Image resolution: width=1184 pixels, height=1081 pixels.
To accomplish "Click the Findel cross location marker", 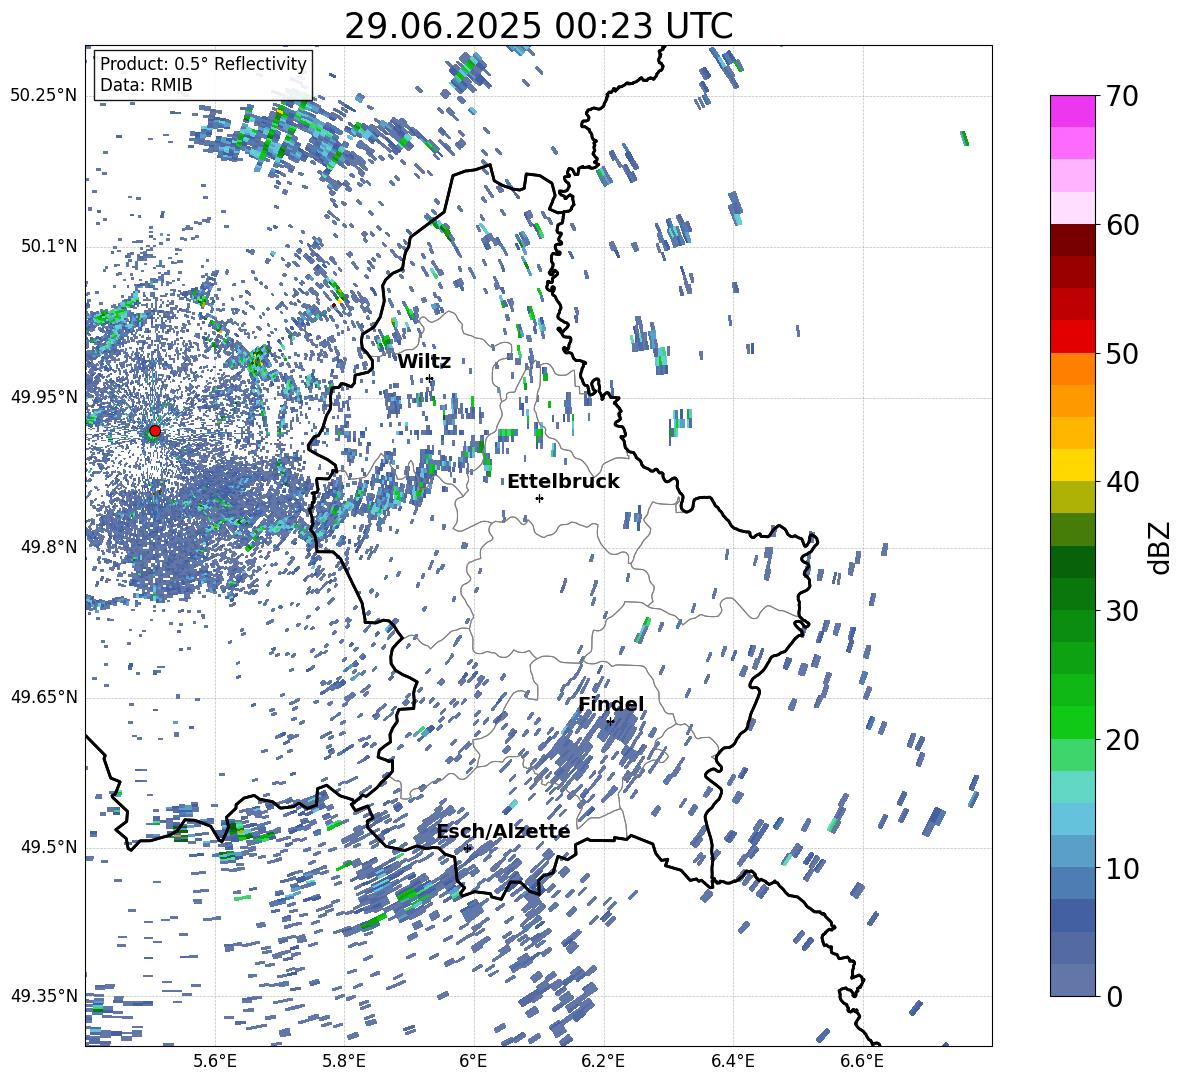I will point(610,721).
